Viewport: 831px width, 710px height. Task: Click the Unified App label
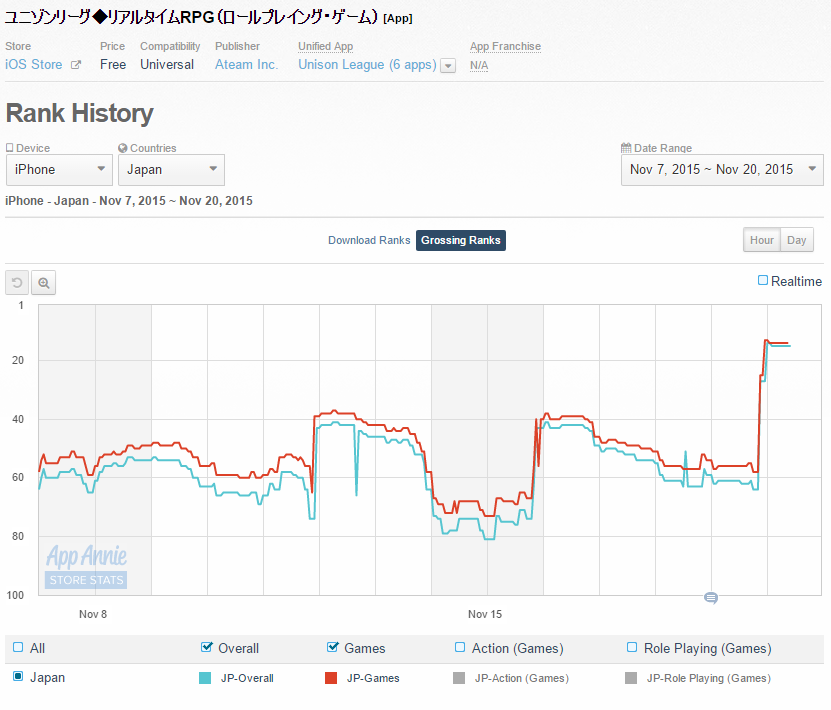(325, 46)
